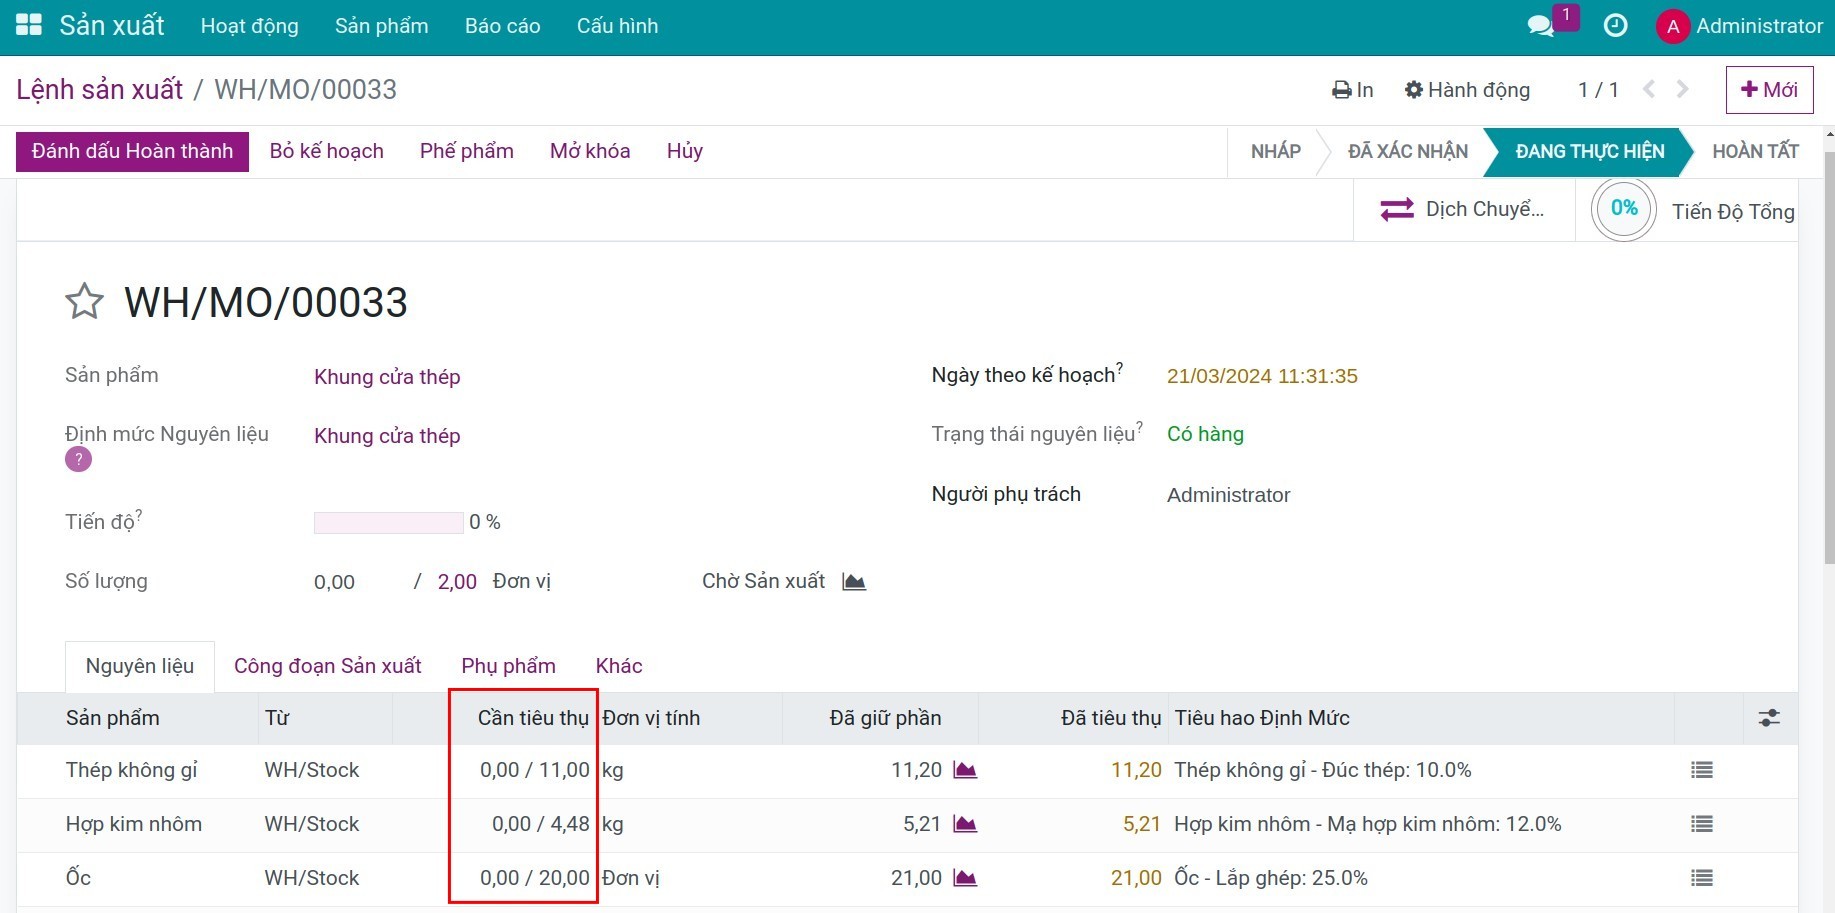Click Bỏ kế hoạch button
1835x913 pixels.
327,151
